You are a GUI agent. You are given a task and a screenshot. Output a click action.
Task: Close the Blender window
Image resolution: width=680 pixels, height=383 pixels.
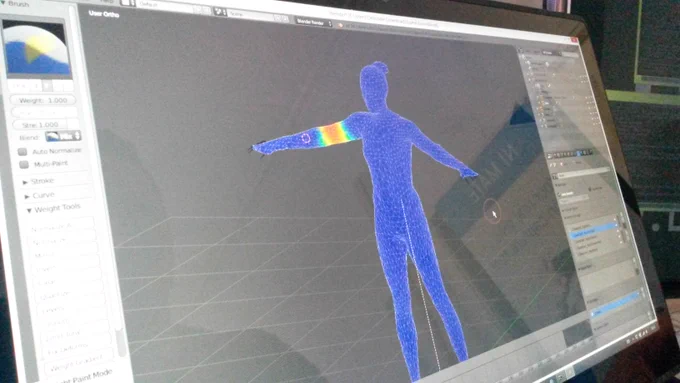pyautogui.click(x=575, y=40)
